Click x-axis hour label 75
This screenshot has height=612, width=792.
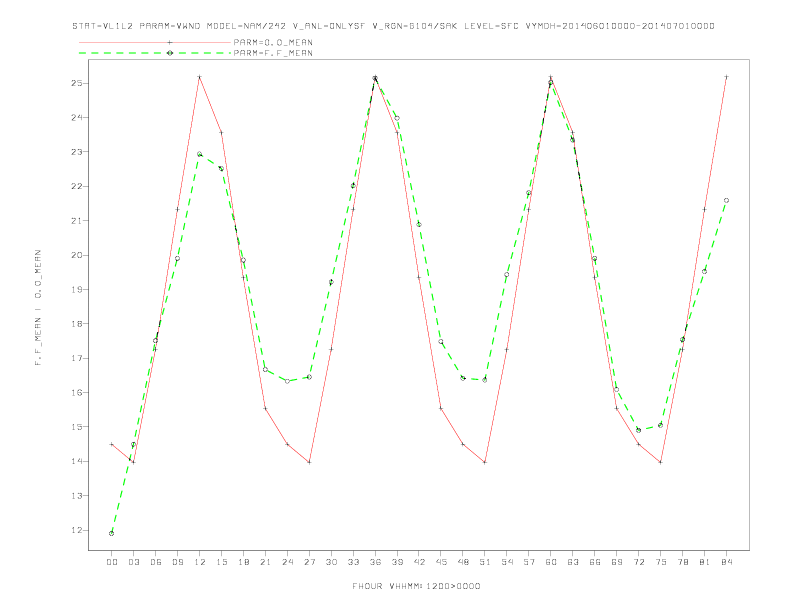point(661,562)
